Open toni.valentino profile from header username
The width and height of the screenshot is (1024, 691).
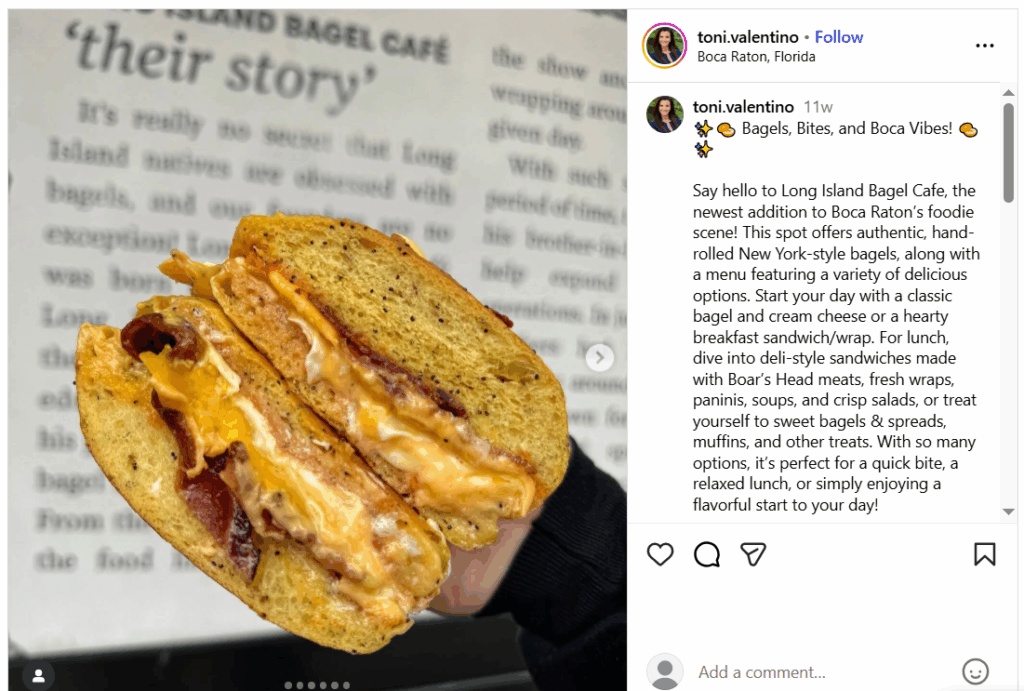coord(748,37)
